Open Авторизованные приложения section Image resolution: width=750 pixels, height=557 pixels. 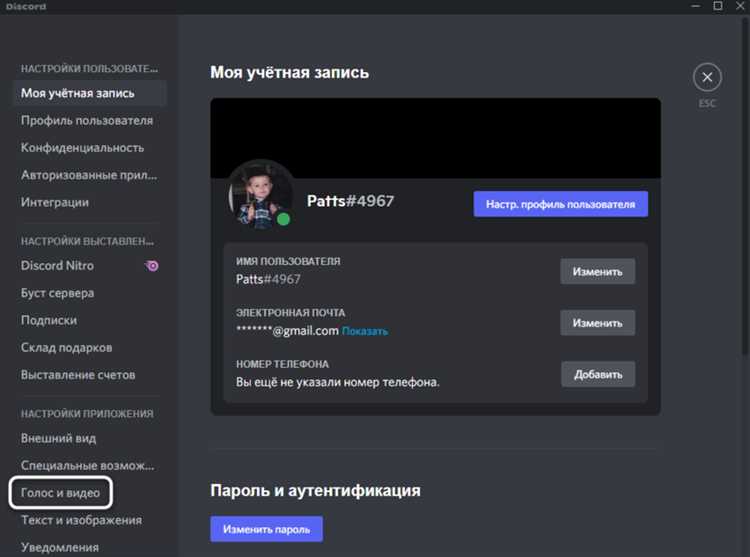coord(90,175)
